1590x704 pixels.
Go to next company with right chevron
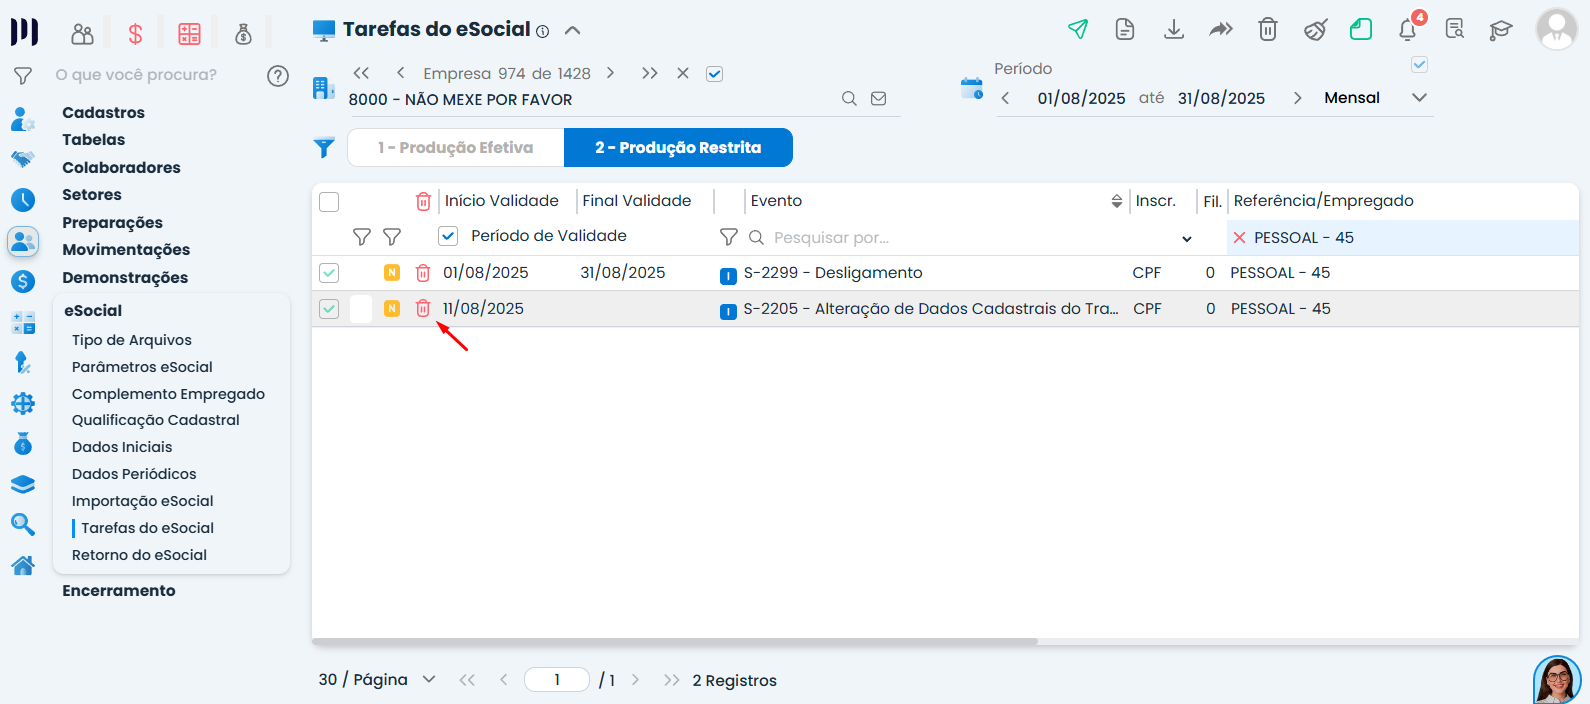click(x=610, y=73)
